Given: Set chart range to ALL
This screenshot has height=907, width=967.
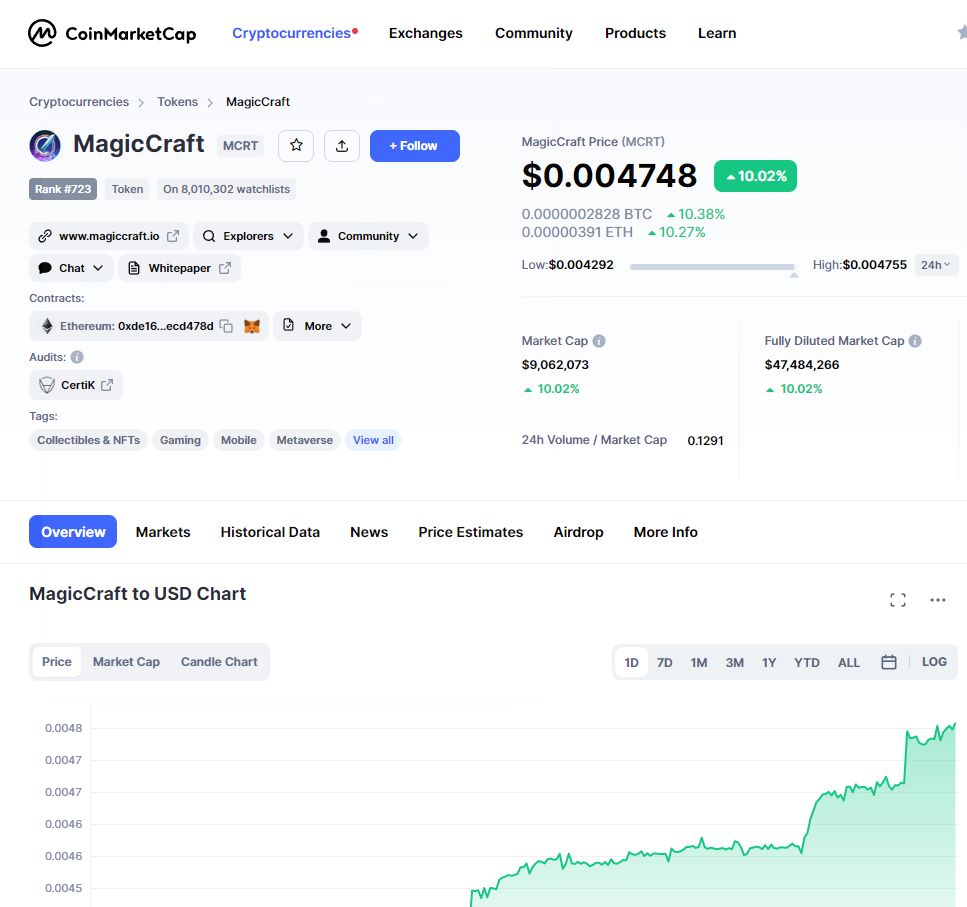Looking at the screenshot, I should pyautogui.click(x=849, y=663).
